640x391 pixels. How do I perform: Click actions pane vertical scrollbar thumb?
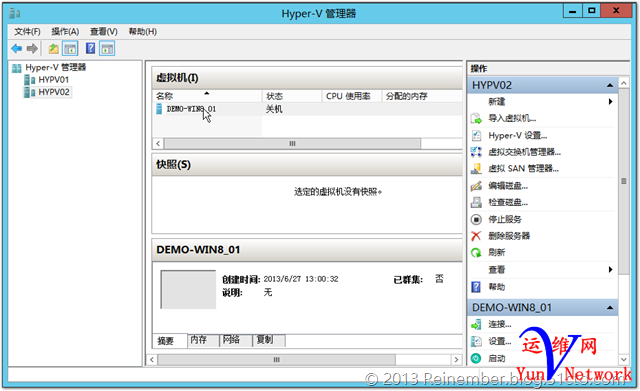click(624, 181)
